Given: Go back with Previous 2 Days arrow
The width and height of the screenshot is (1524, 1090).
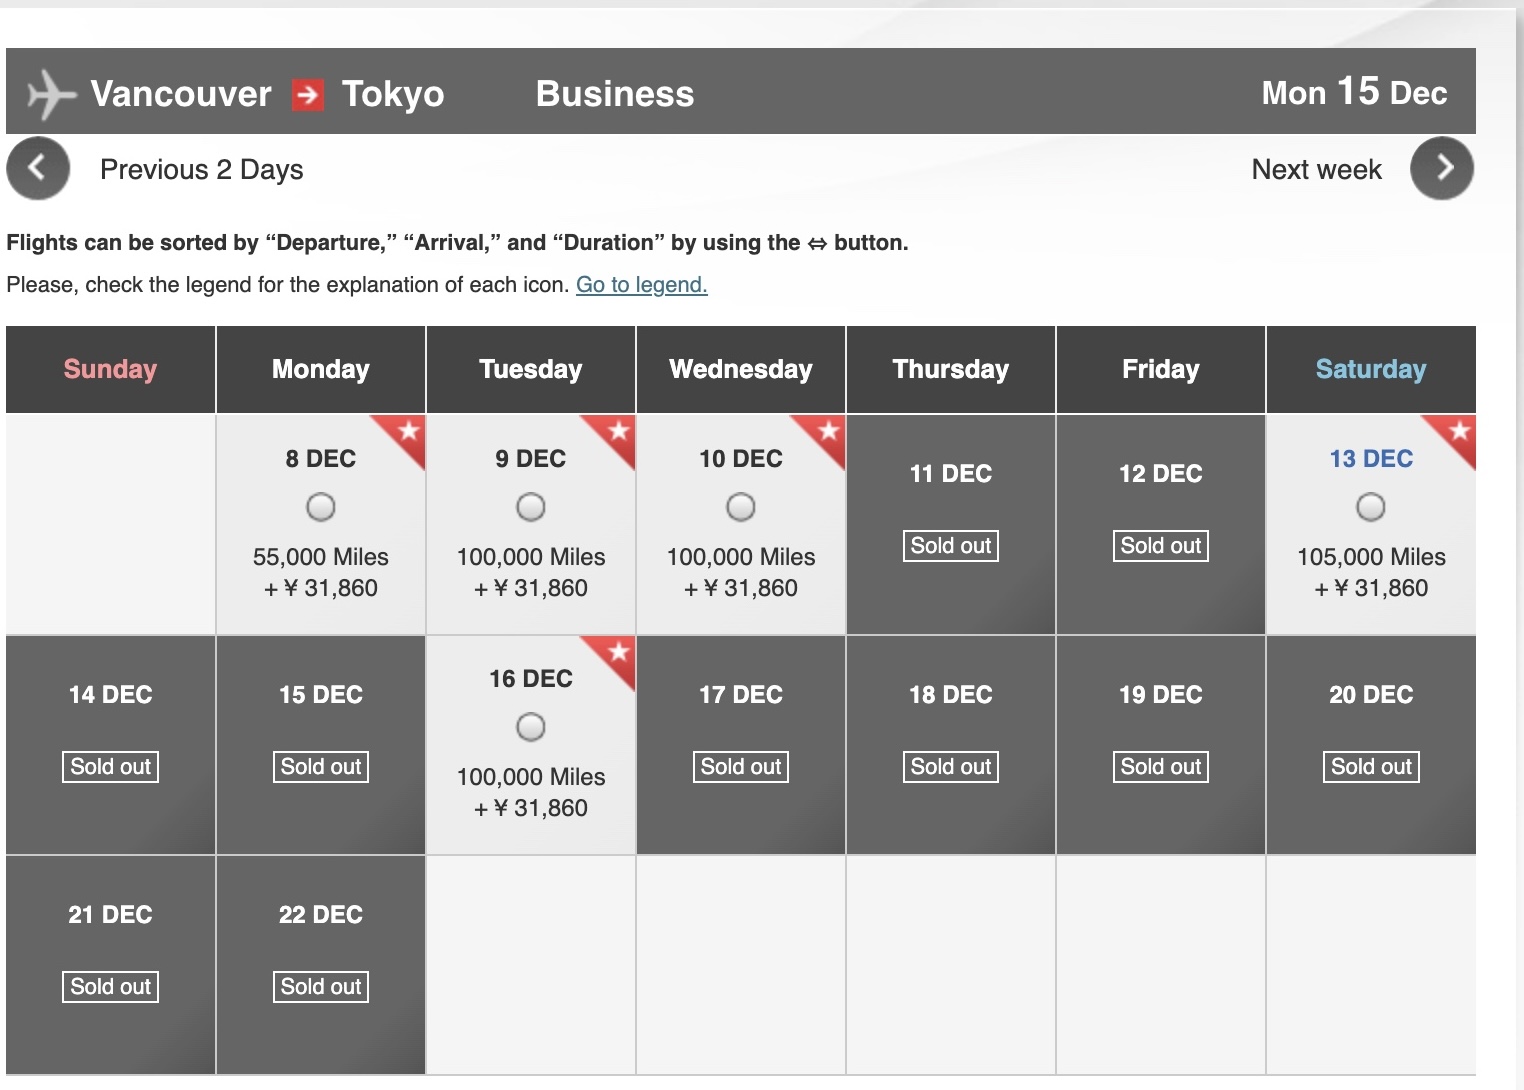Looking at the screenshot, I should (x=38, y=168).
